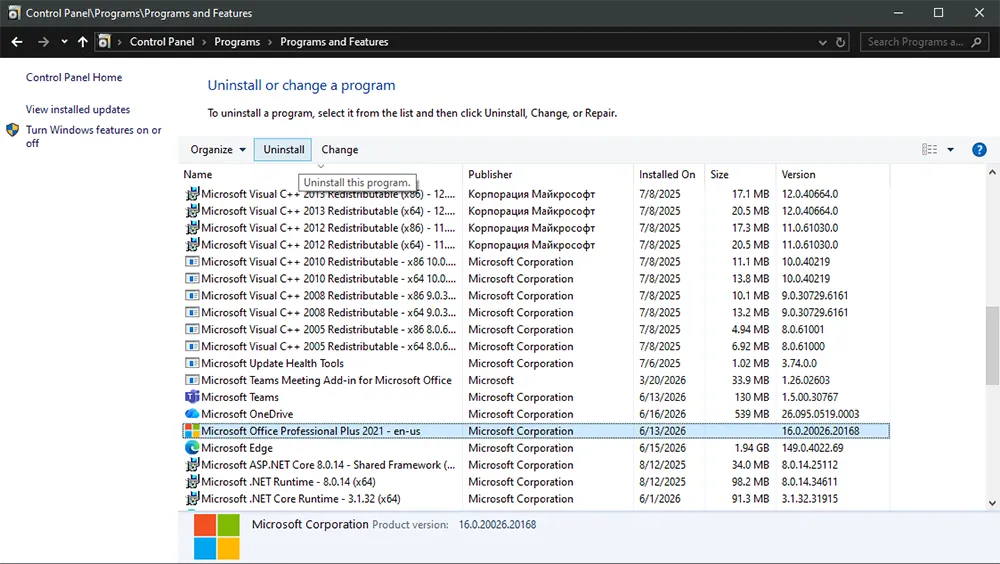1000x564 pixels.
Task: Click icon of Visual C++ 2013 x86 row
Action: coord(192,194)
